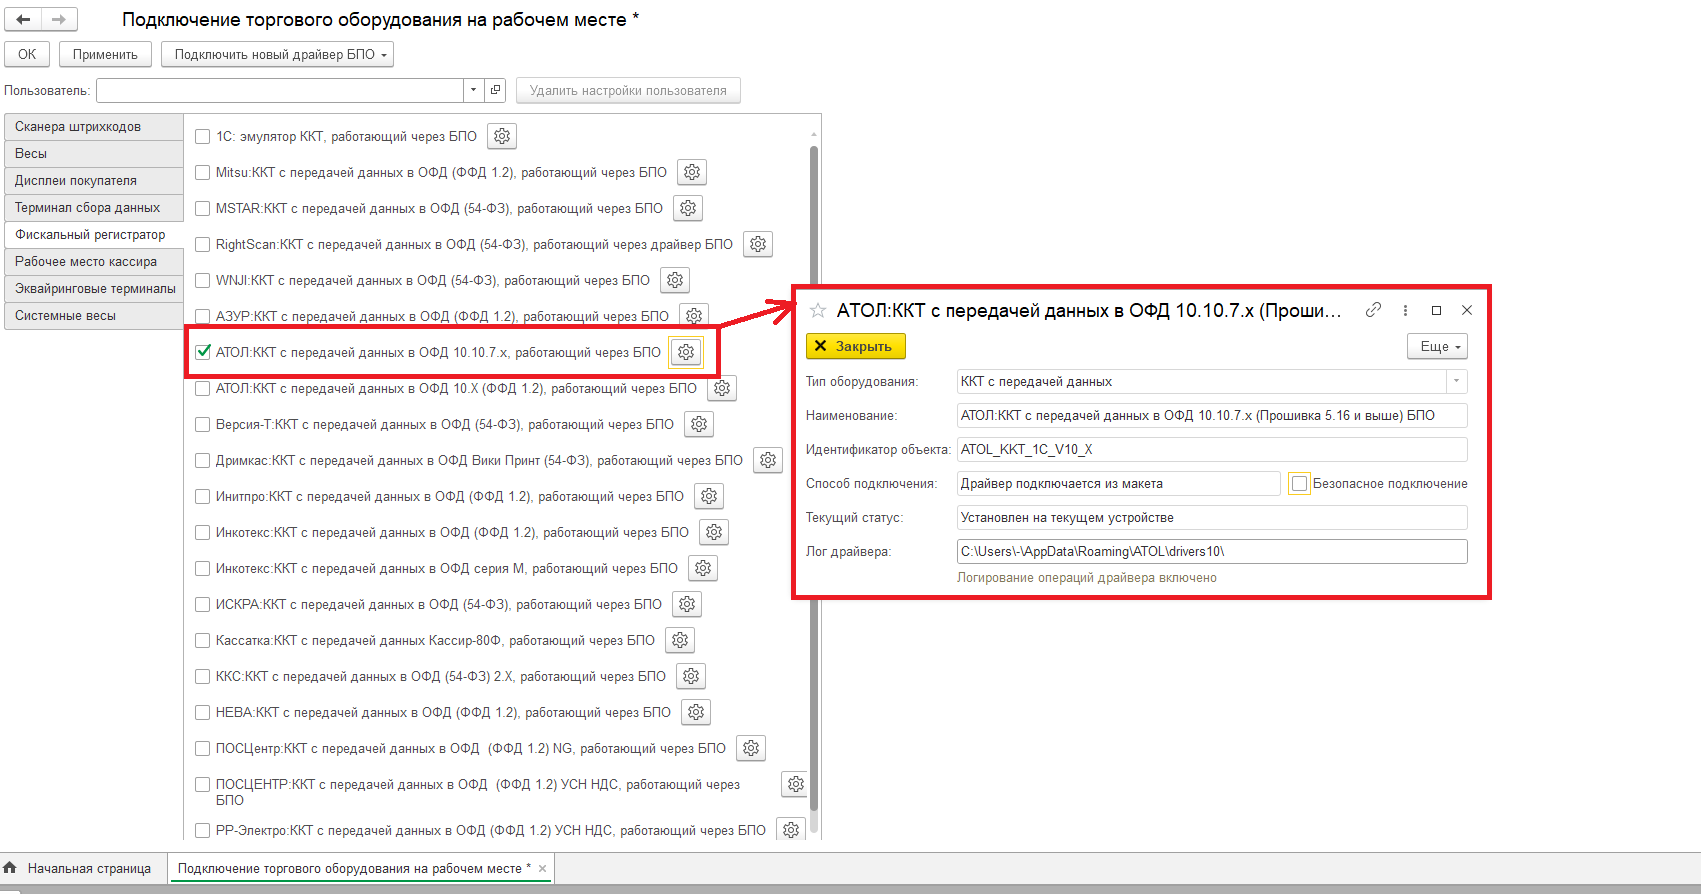Enable АТОЛ:ККТ 10.X ФФД 1.2 checkbox
1701x894 pixels.
click(203, 388)
